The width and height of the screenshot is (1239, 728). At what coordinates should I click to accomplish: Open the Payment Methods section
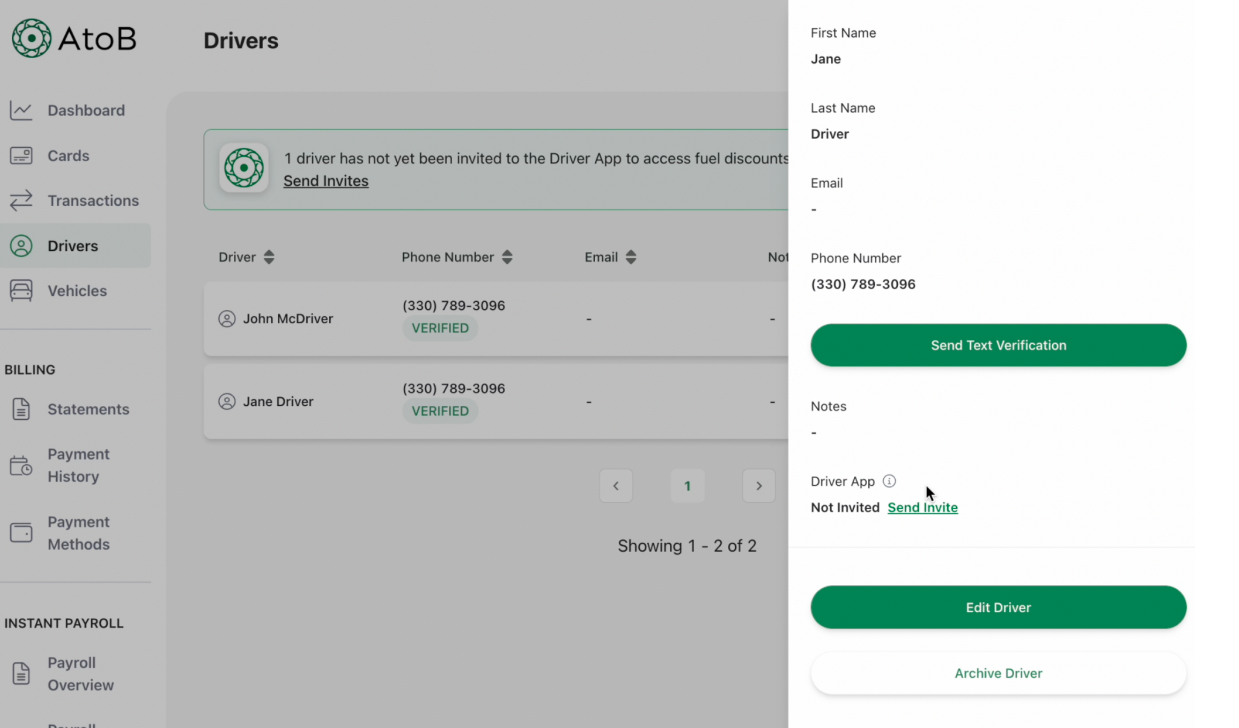[79, 533]
